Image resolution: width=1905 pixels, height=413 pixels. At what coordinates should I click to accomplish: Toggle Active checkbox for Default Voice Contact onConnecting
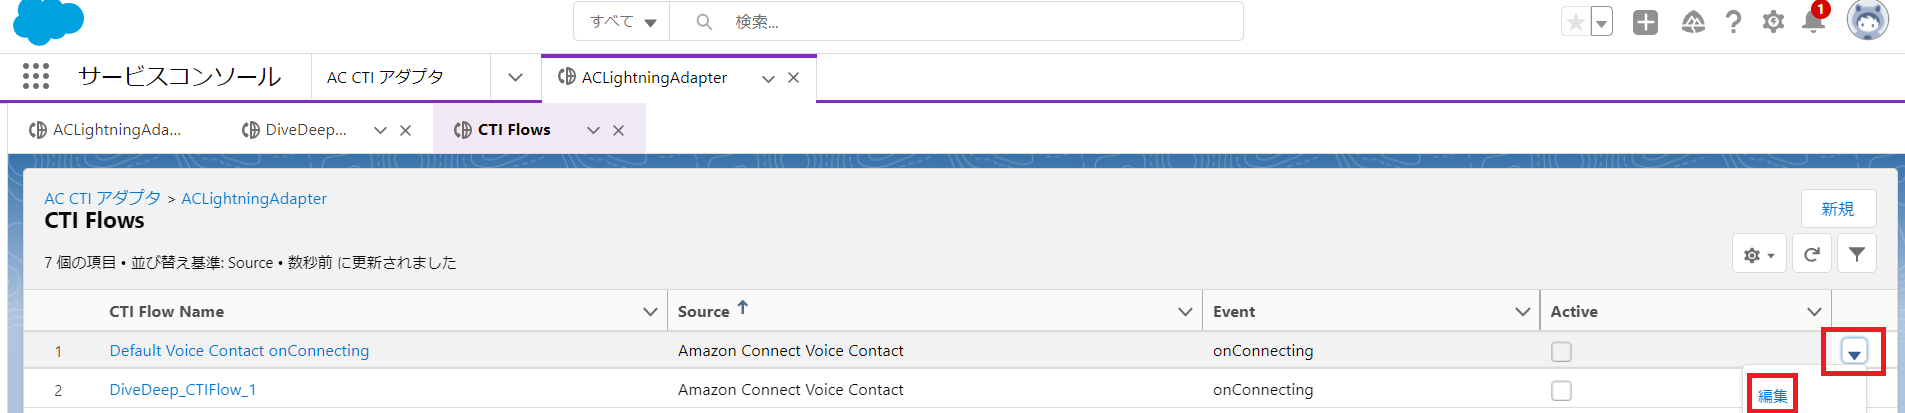click(1561, 351)
